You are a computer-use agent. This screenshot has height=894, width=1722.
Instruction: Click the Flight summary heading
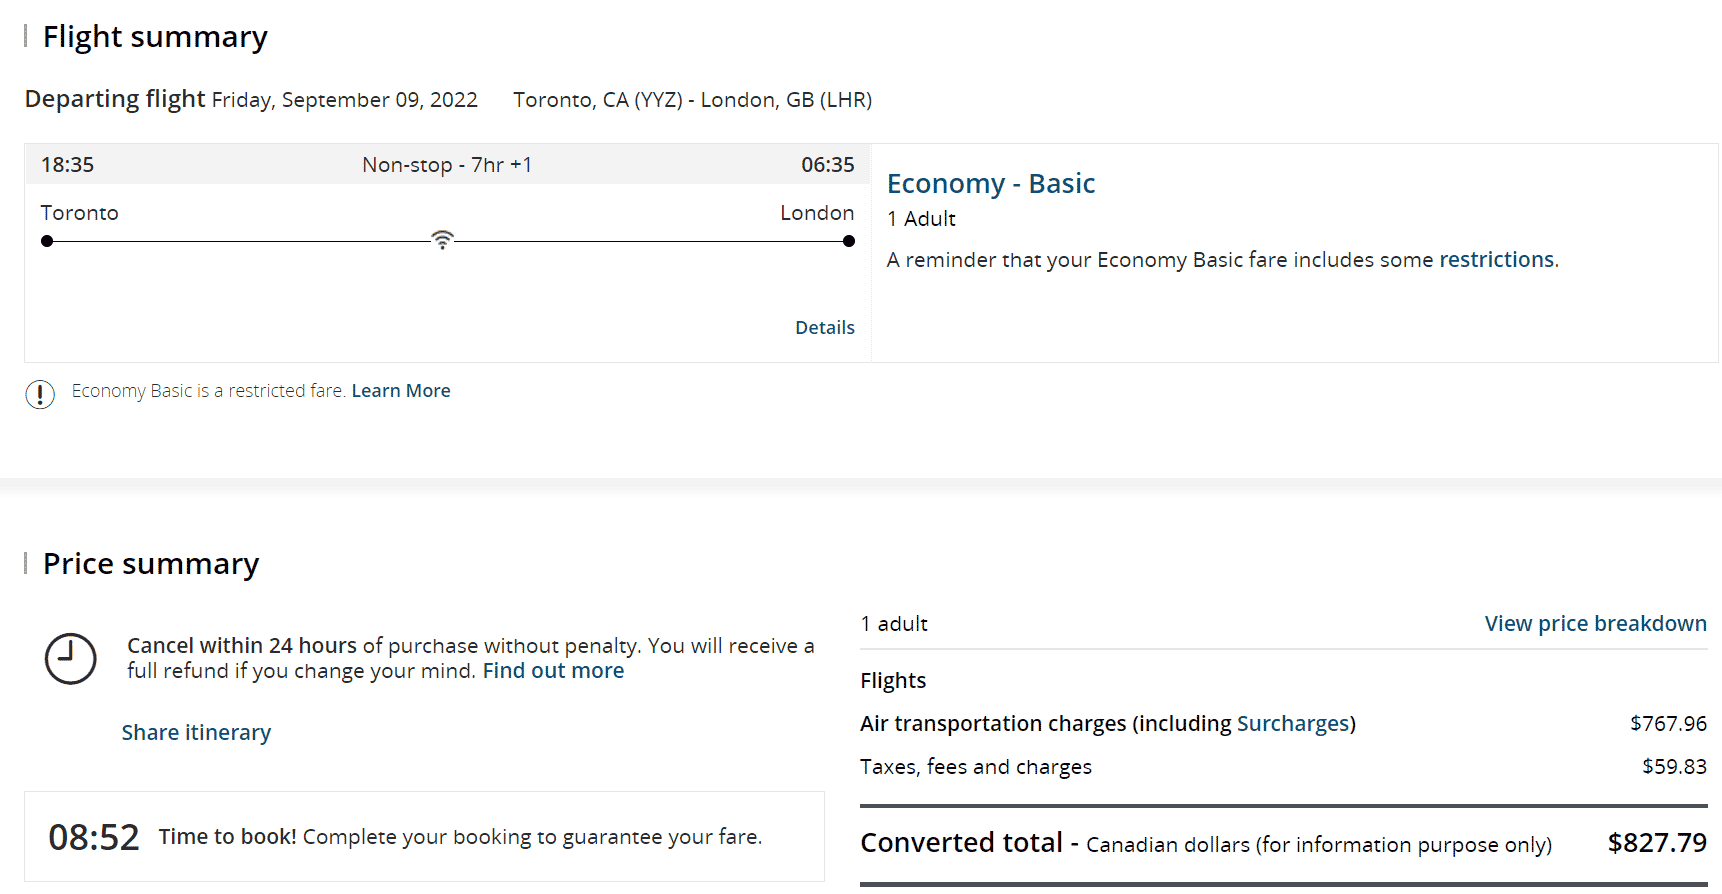(155, 37)
